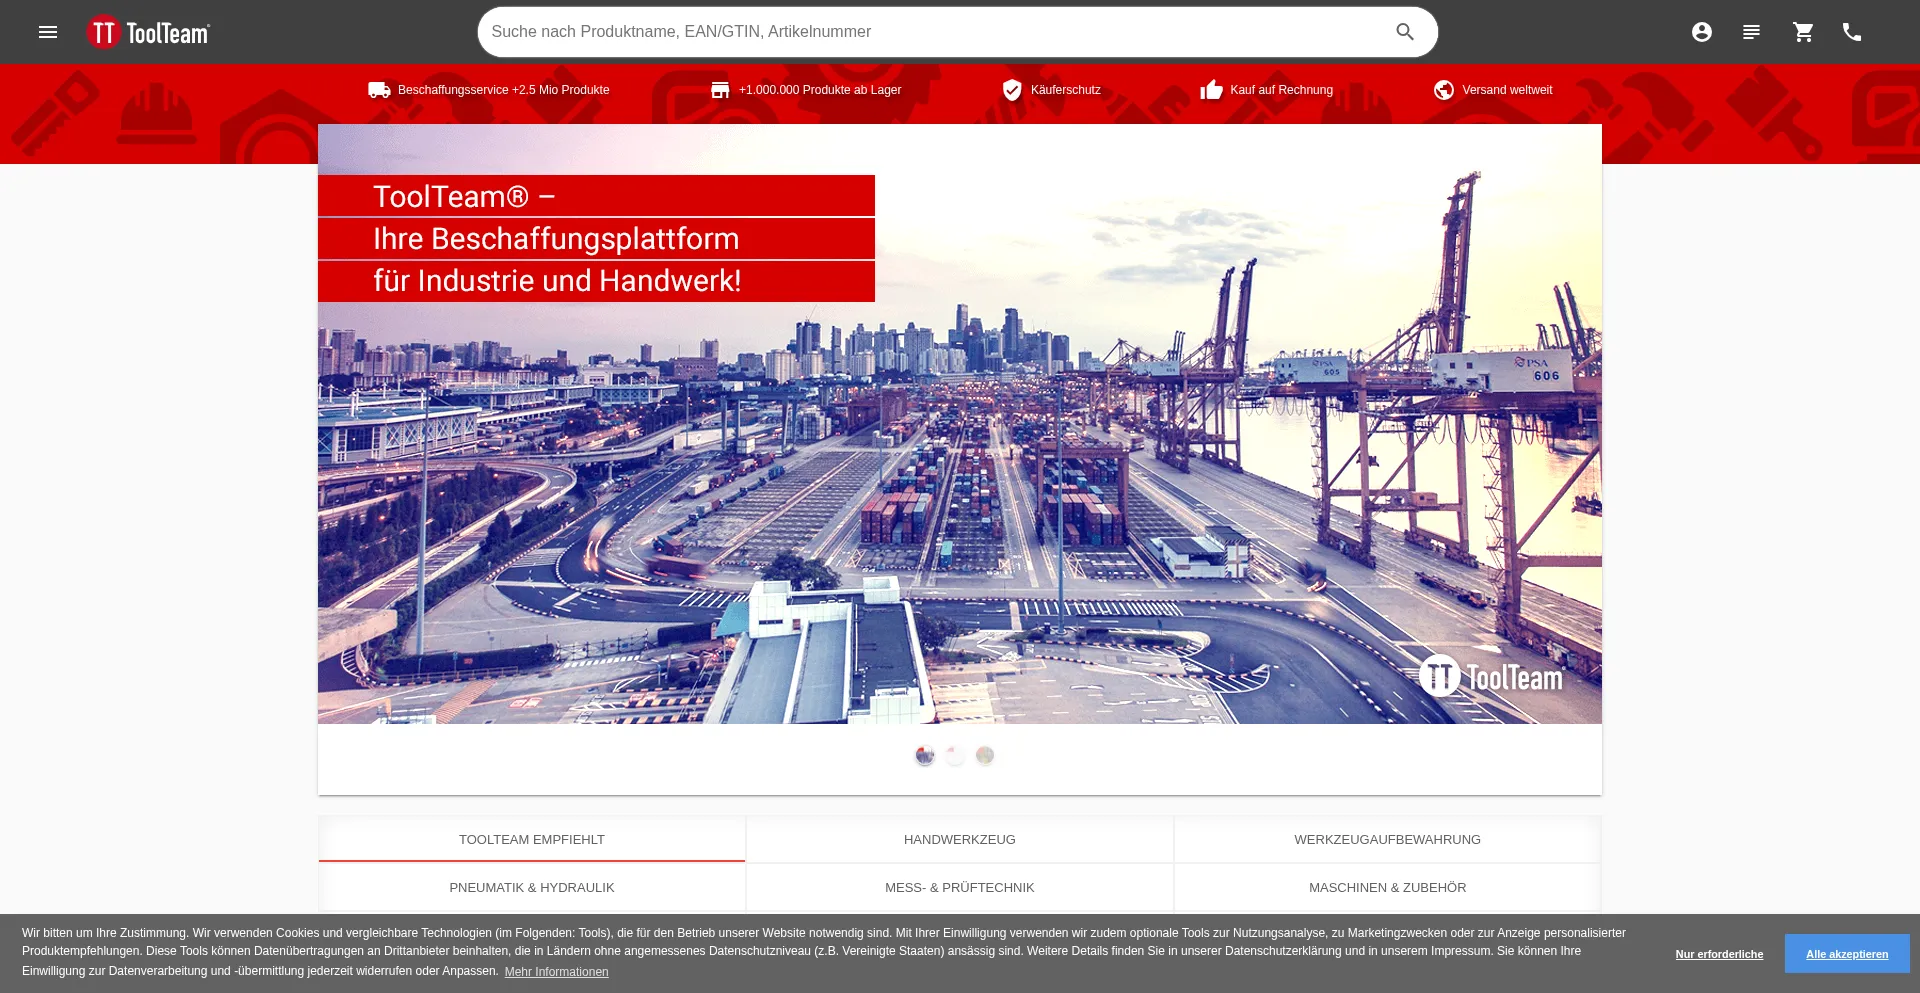Open the shopping cart

click(1803, 32)
